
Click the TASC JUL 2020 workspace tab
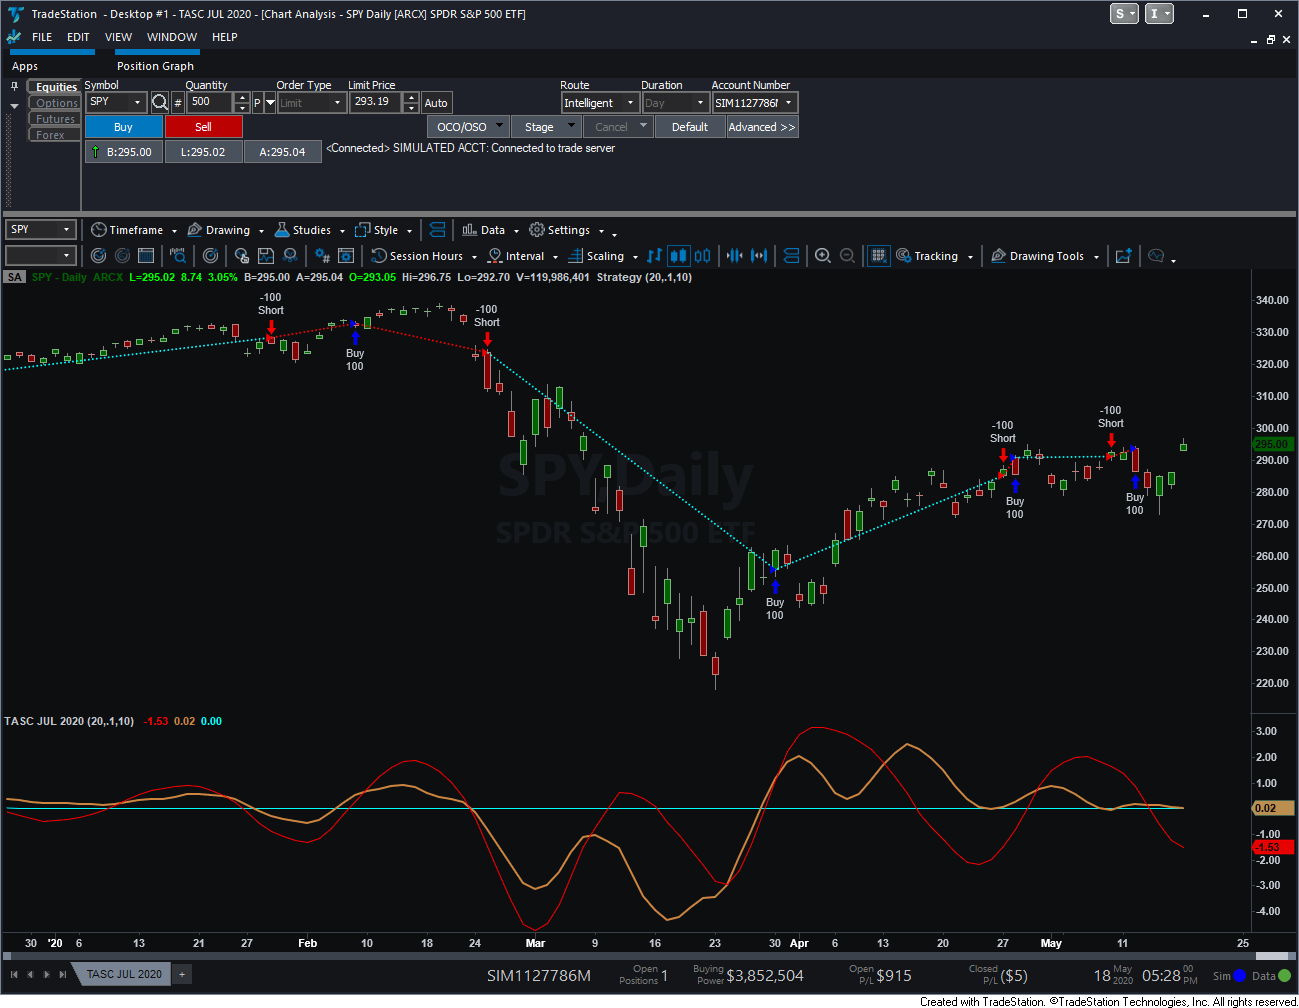(124, 974)
